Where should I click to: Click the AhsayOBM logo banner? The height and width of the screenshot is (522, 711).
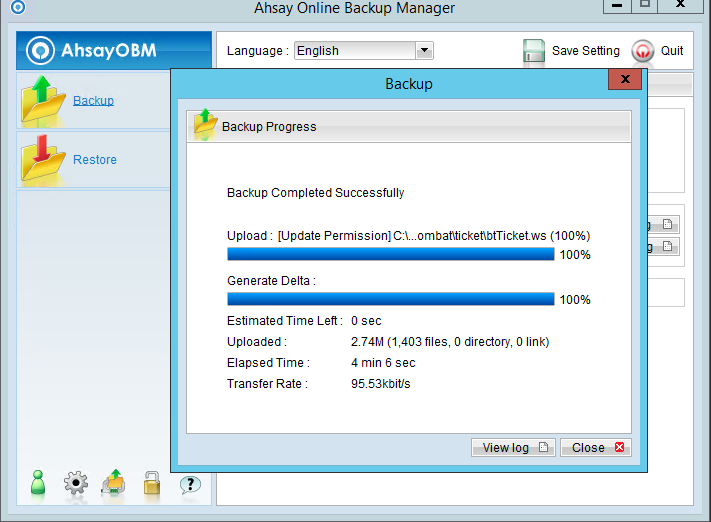[x=114, y=50]
